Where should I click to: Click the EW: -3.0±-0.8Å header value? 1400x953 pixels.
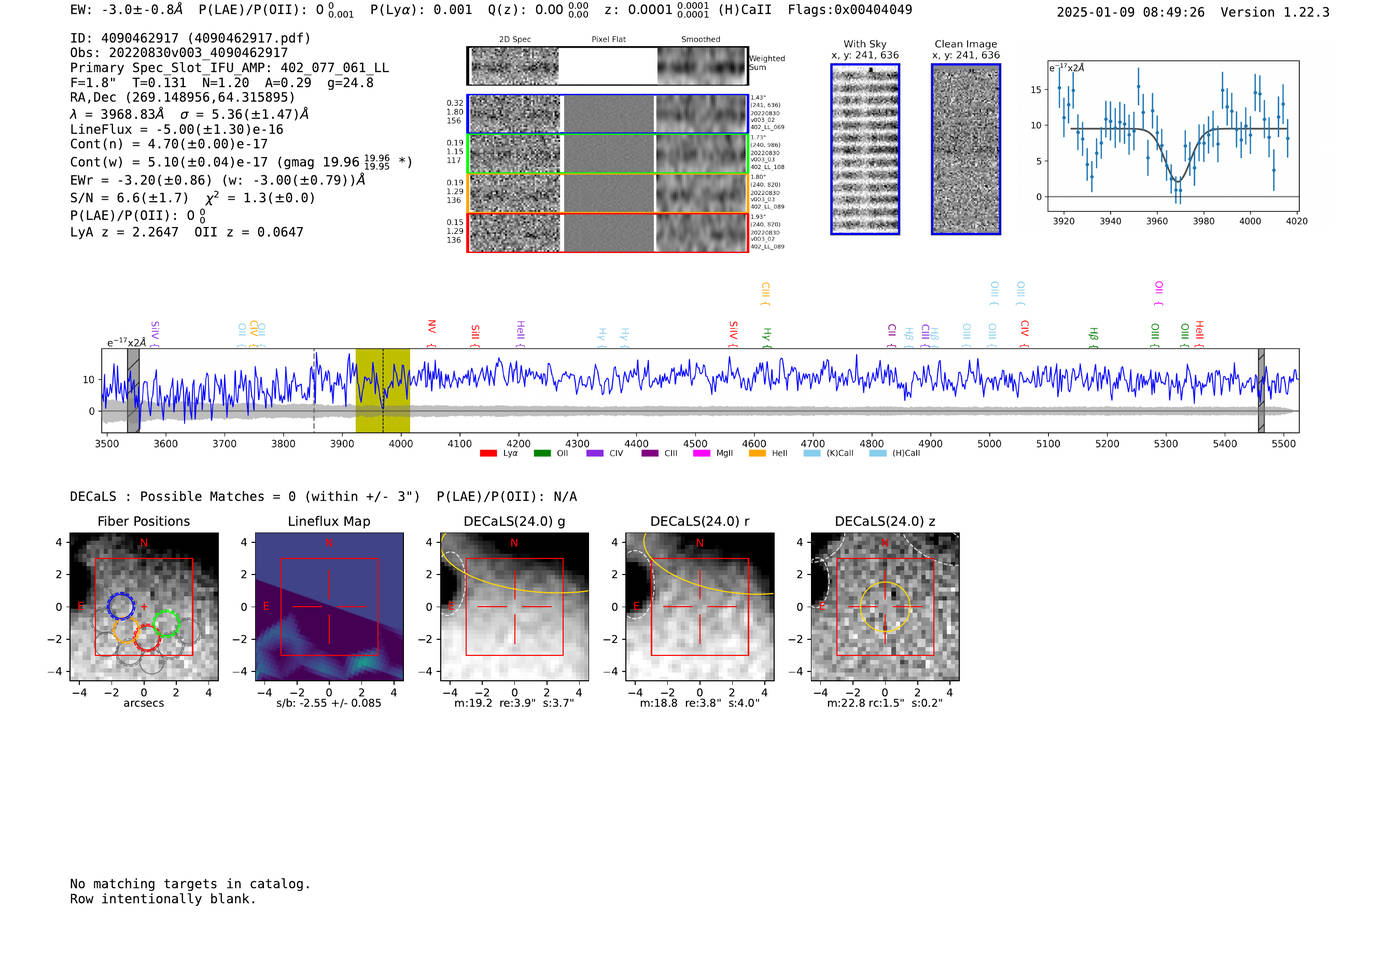pos(127,10)
